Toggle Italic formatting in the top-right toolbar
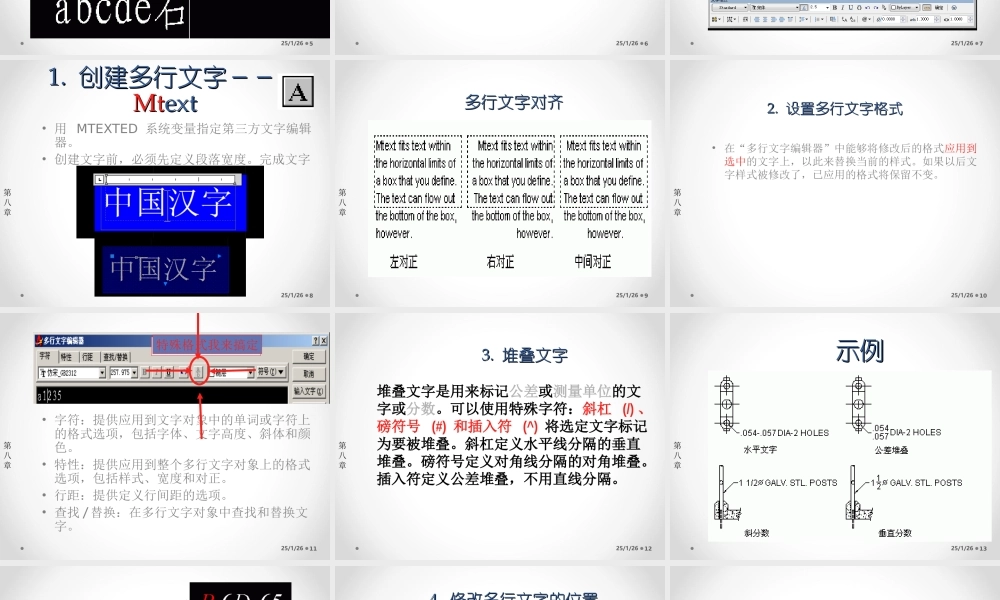 click(843, 8)
